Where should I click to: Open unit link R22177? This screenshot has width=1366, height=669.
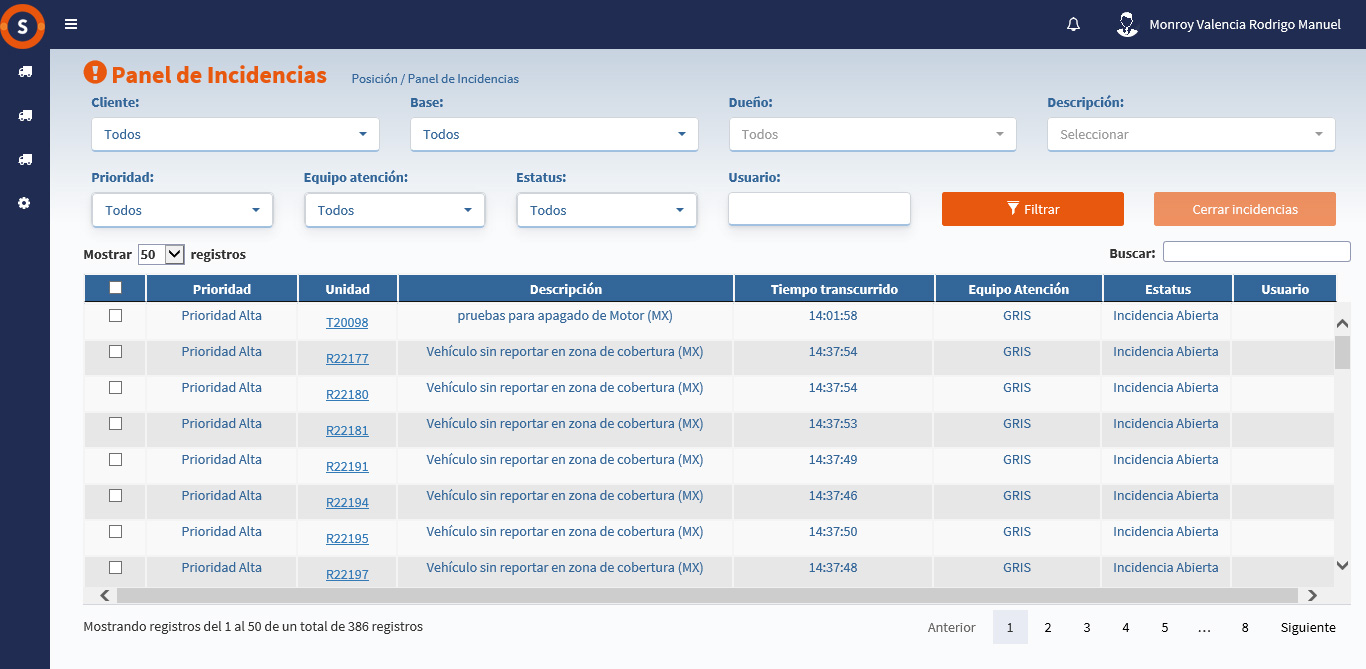[x=347, y=359]
